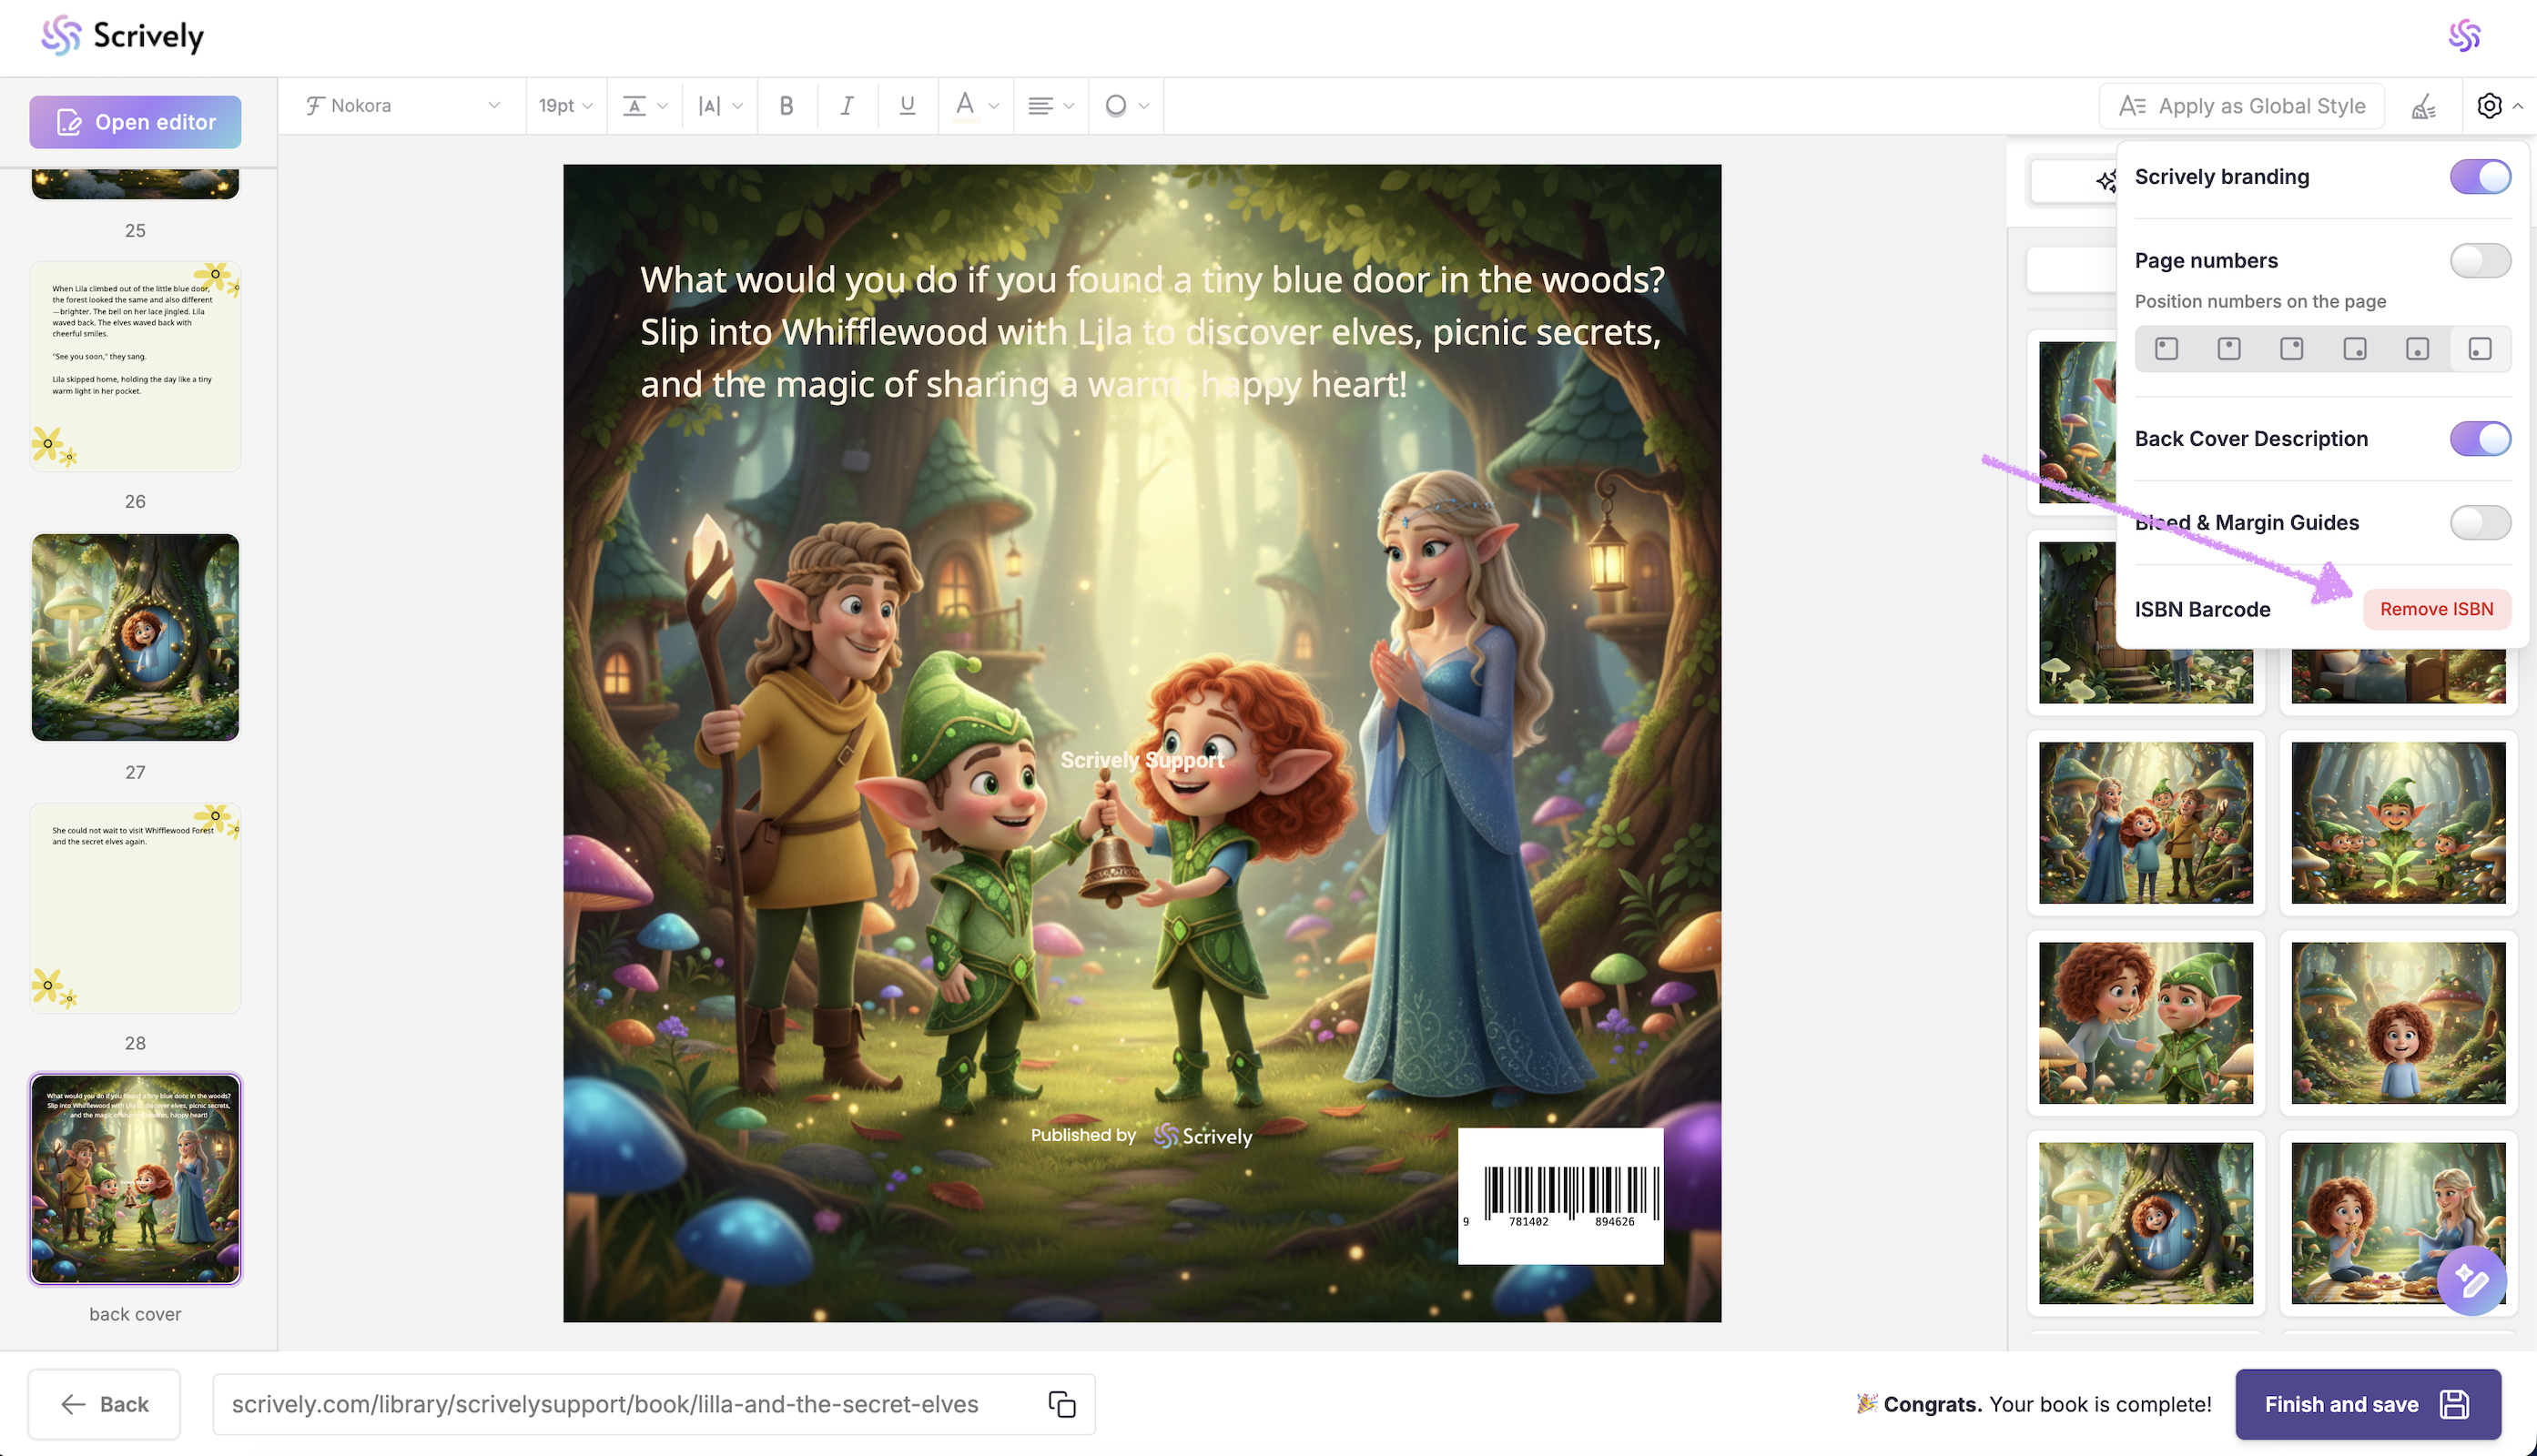Click Finish and save
Image resolution: width=2537 pixels, height=1456 pixels.
coord(2367,1404)
